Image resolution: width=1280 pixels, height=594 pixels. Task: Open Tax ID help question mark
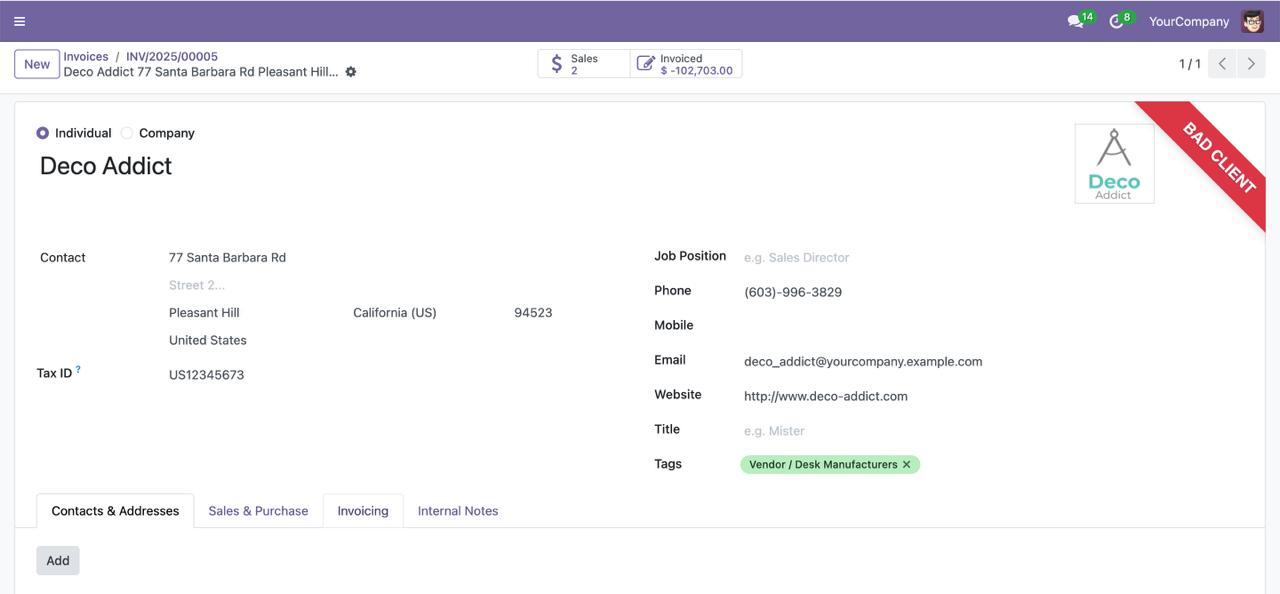(78, 370)
